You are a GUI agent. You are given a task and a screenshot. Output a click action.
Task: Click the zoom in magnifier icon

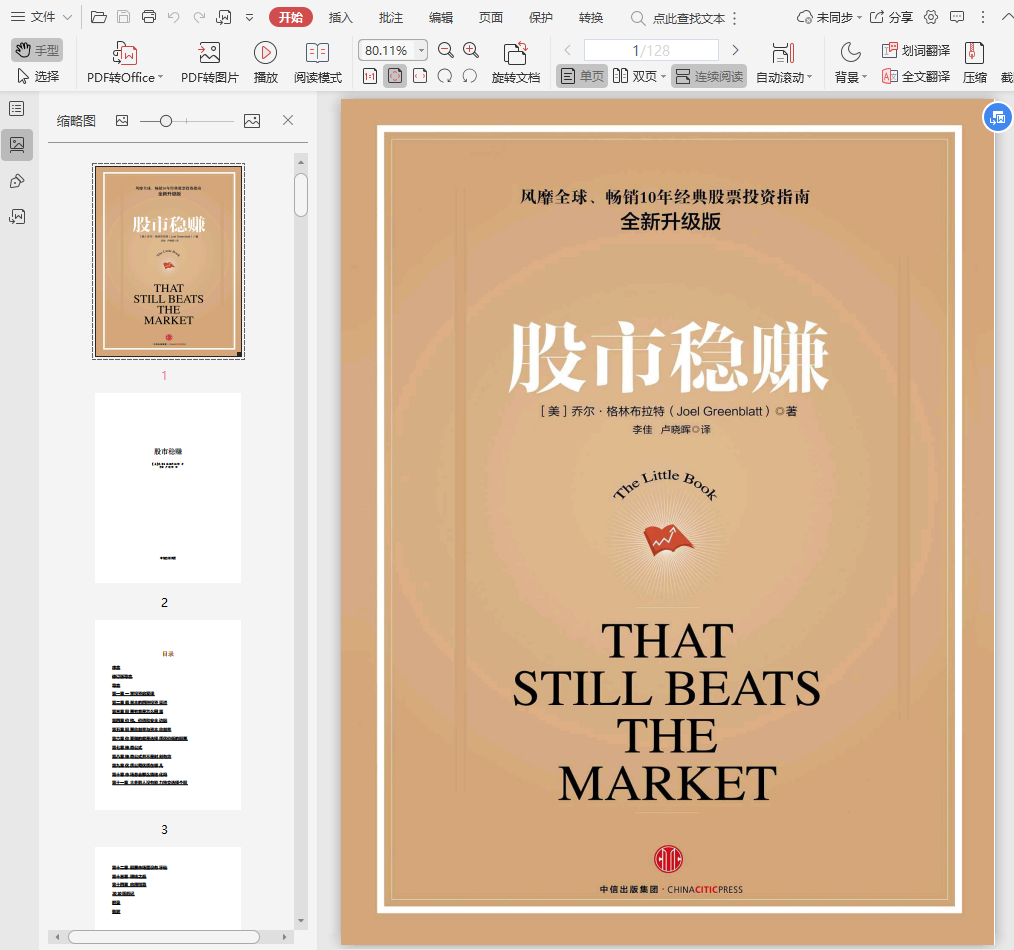coord(471,50)
